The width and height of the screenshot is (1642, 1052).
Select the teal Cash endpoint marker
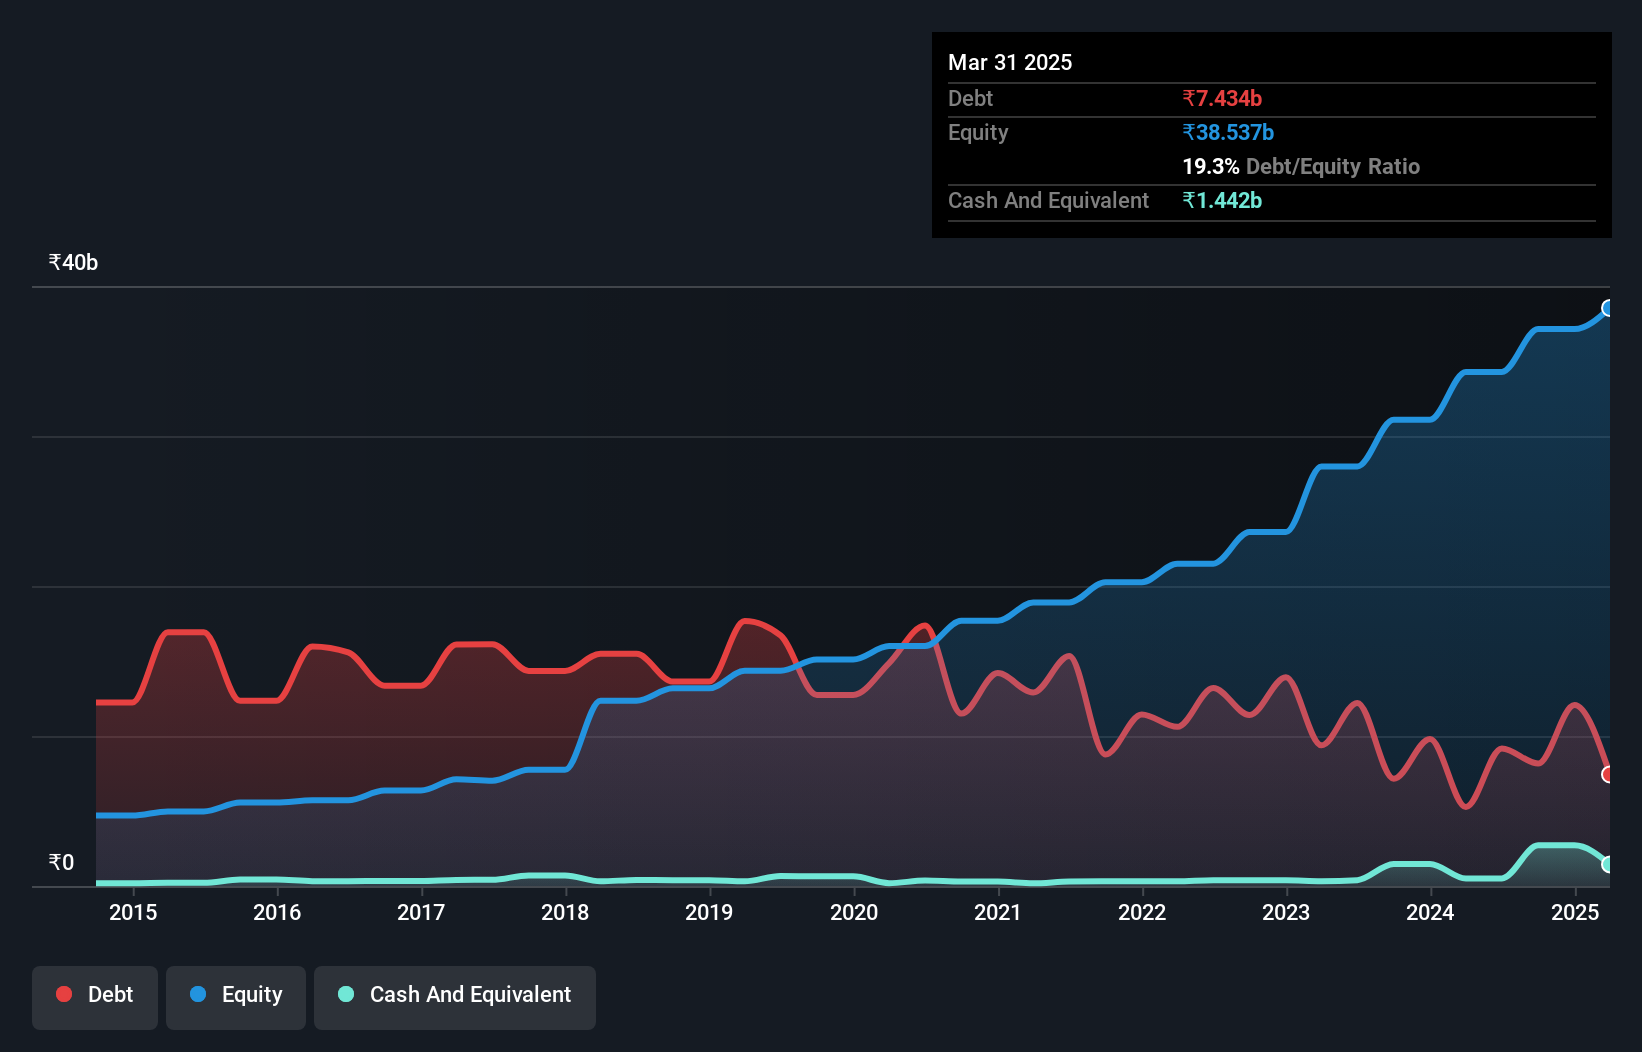tap(1608, 864)
